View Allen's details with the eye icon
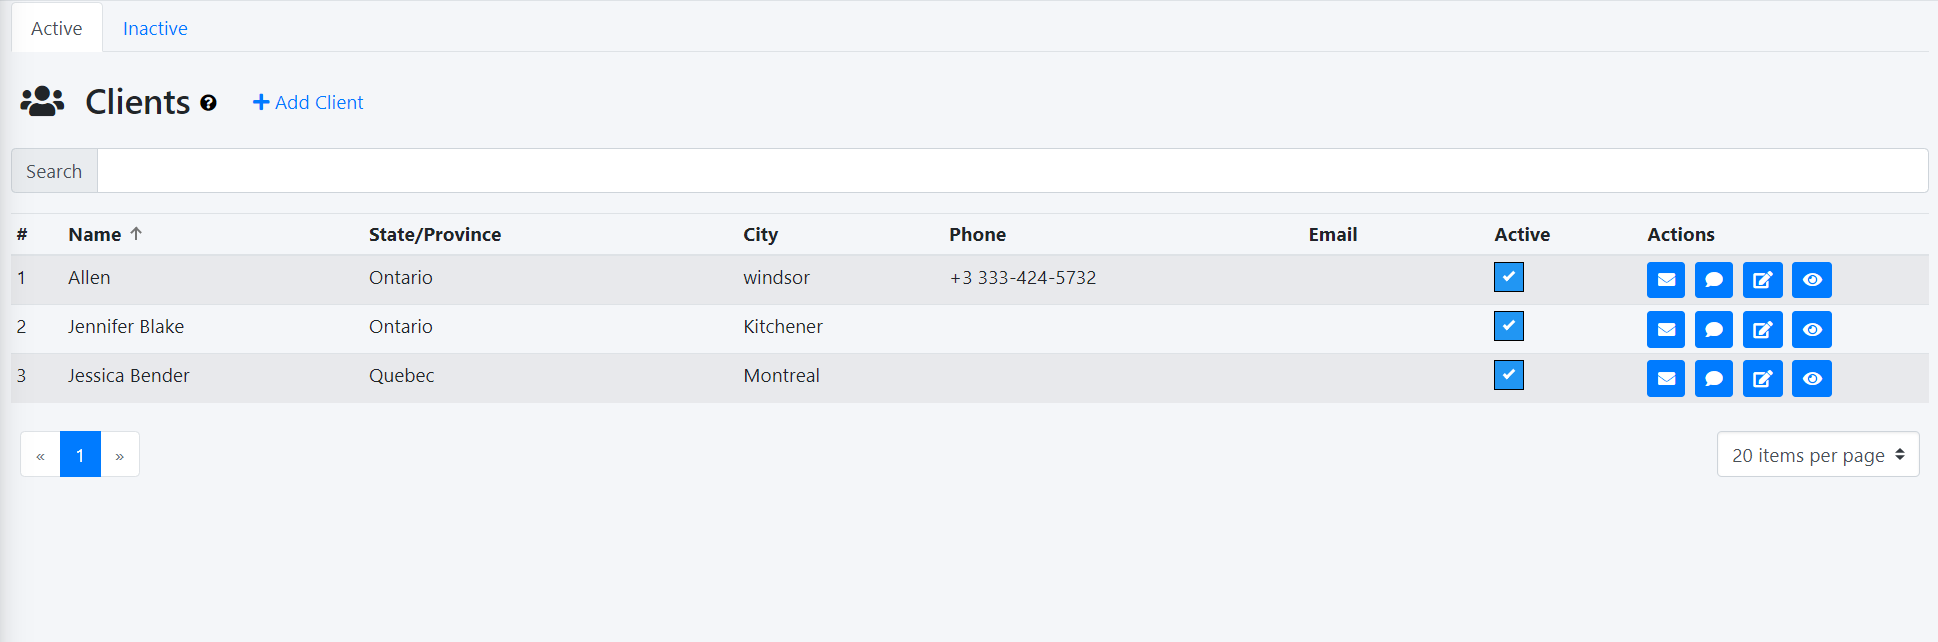 [x=1811, y=280]
